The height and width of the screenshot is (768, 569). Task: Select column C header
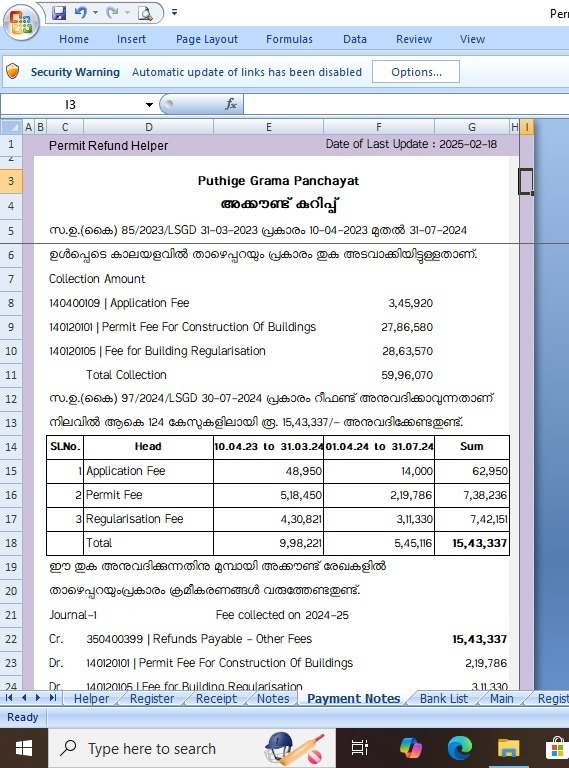click(x=65, y=127)
